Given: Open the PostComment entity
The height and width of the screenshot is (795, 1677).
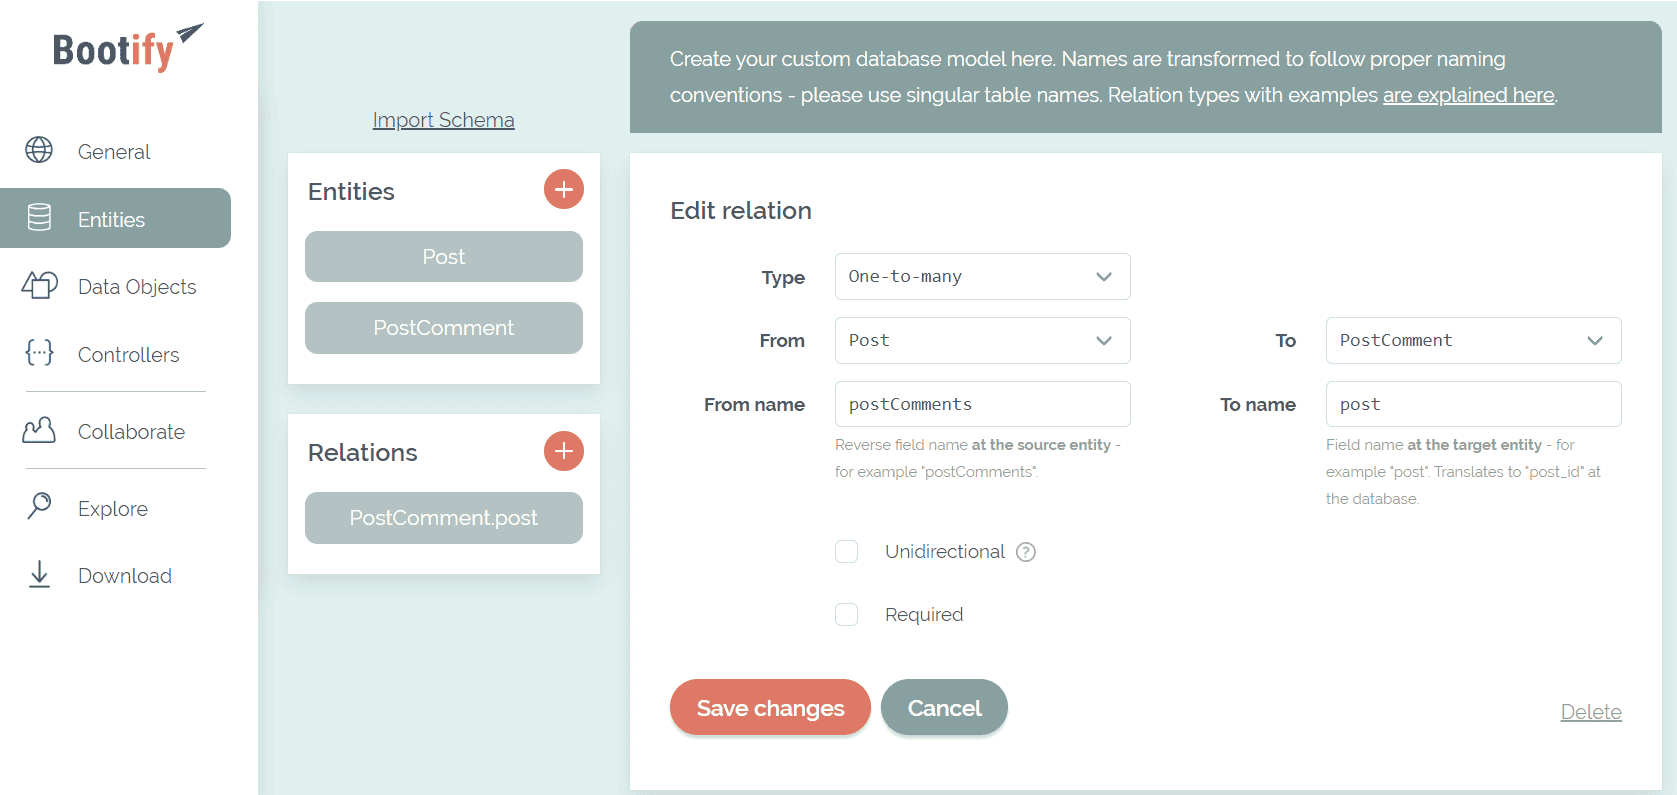Looking at the screenshot, I should (x=443, y=328).
